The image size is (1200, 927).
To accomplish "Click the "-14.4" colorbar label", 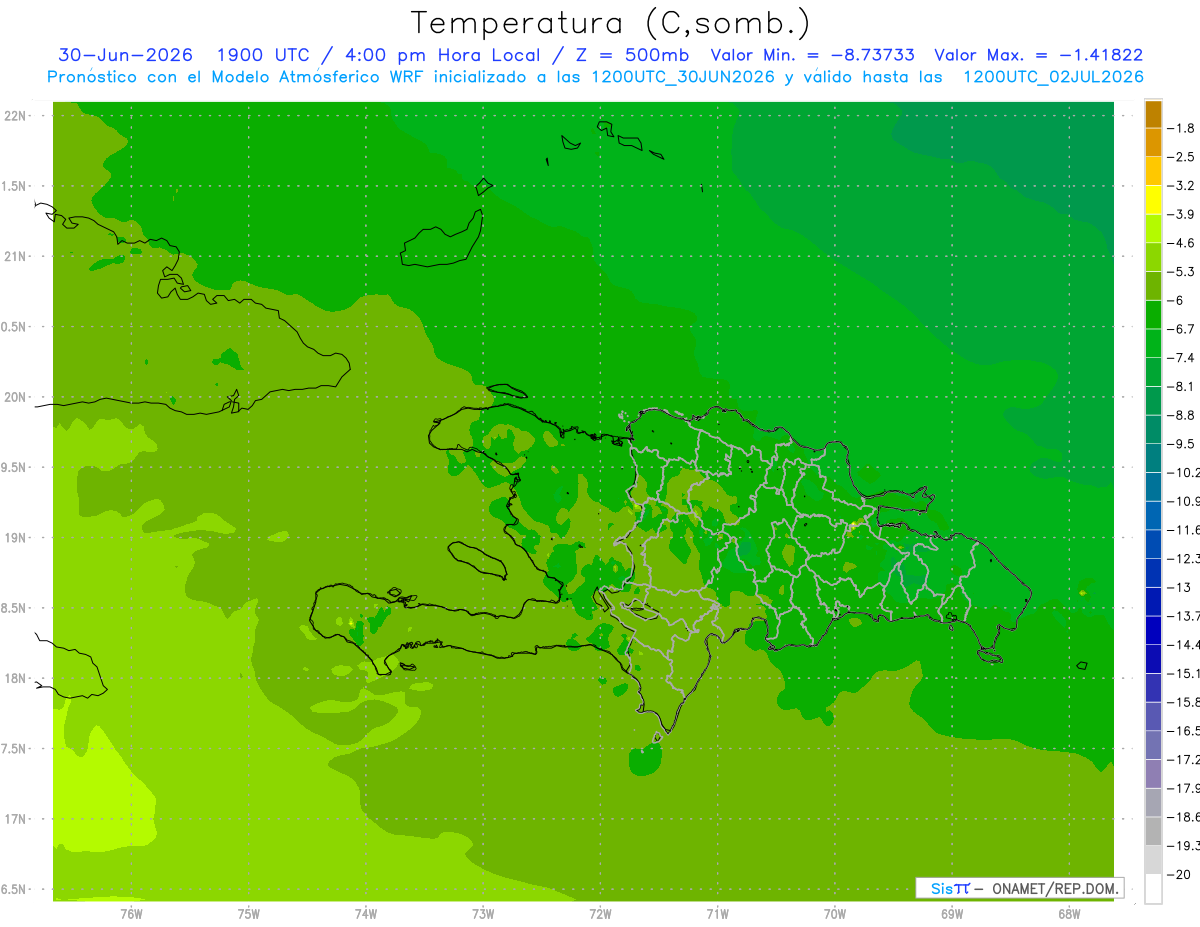I will point(1185,644).
